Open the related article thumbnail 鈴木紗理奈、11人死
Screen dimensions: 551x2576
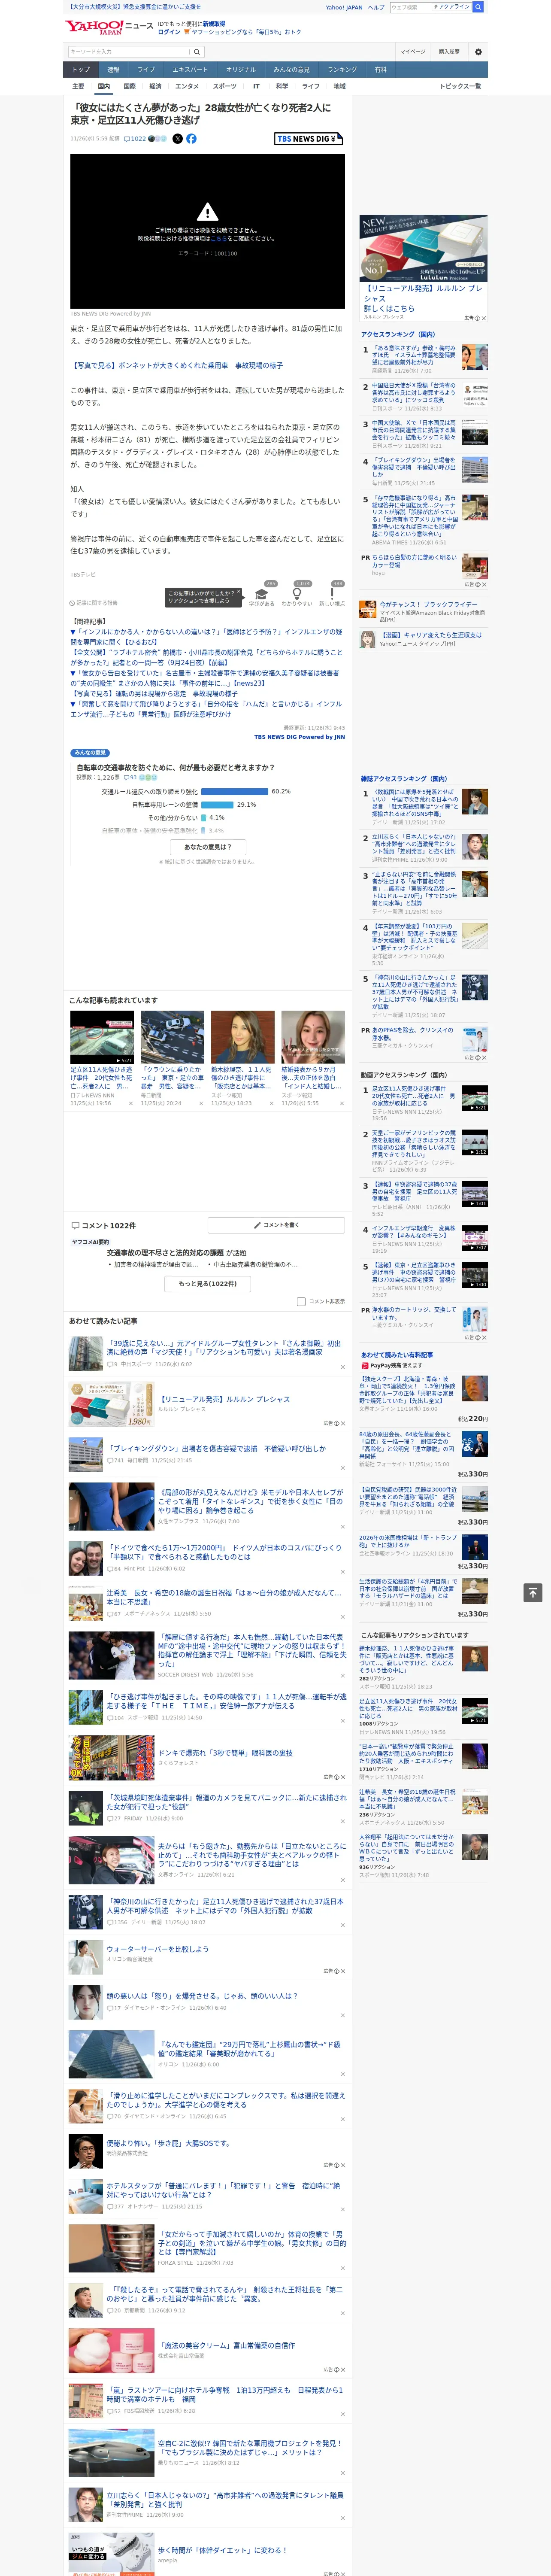[242, 1037]
